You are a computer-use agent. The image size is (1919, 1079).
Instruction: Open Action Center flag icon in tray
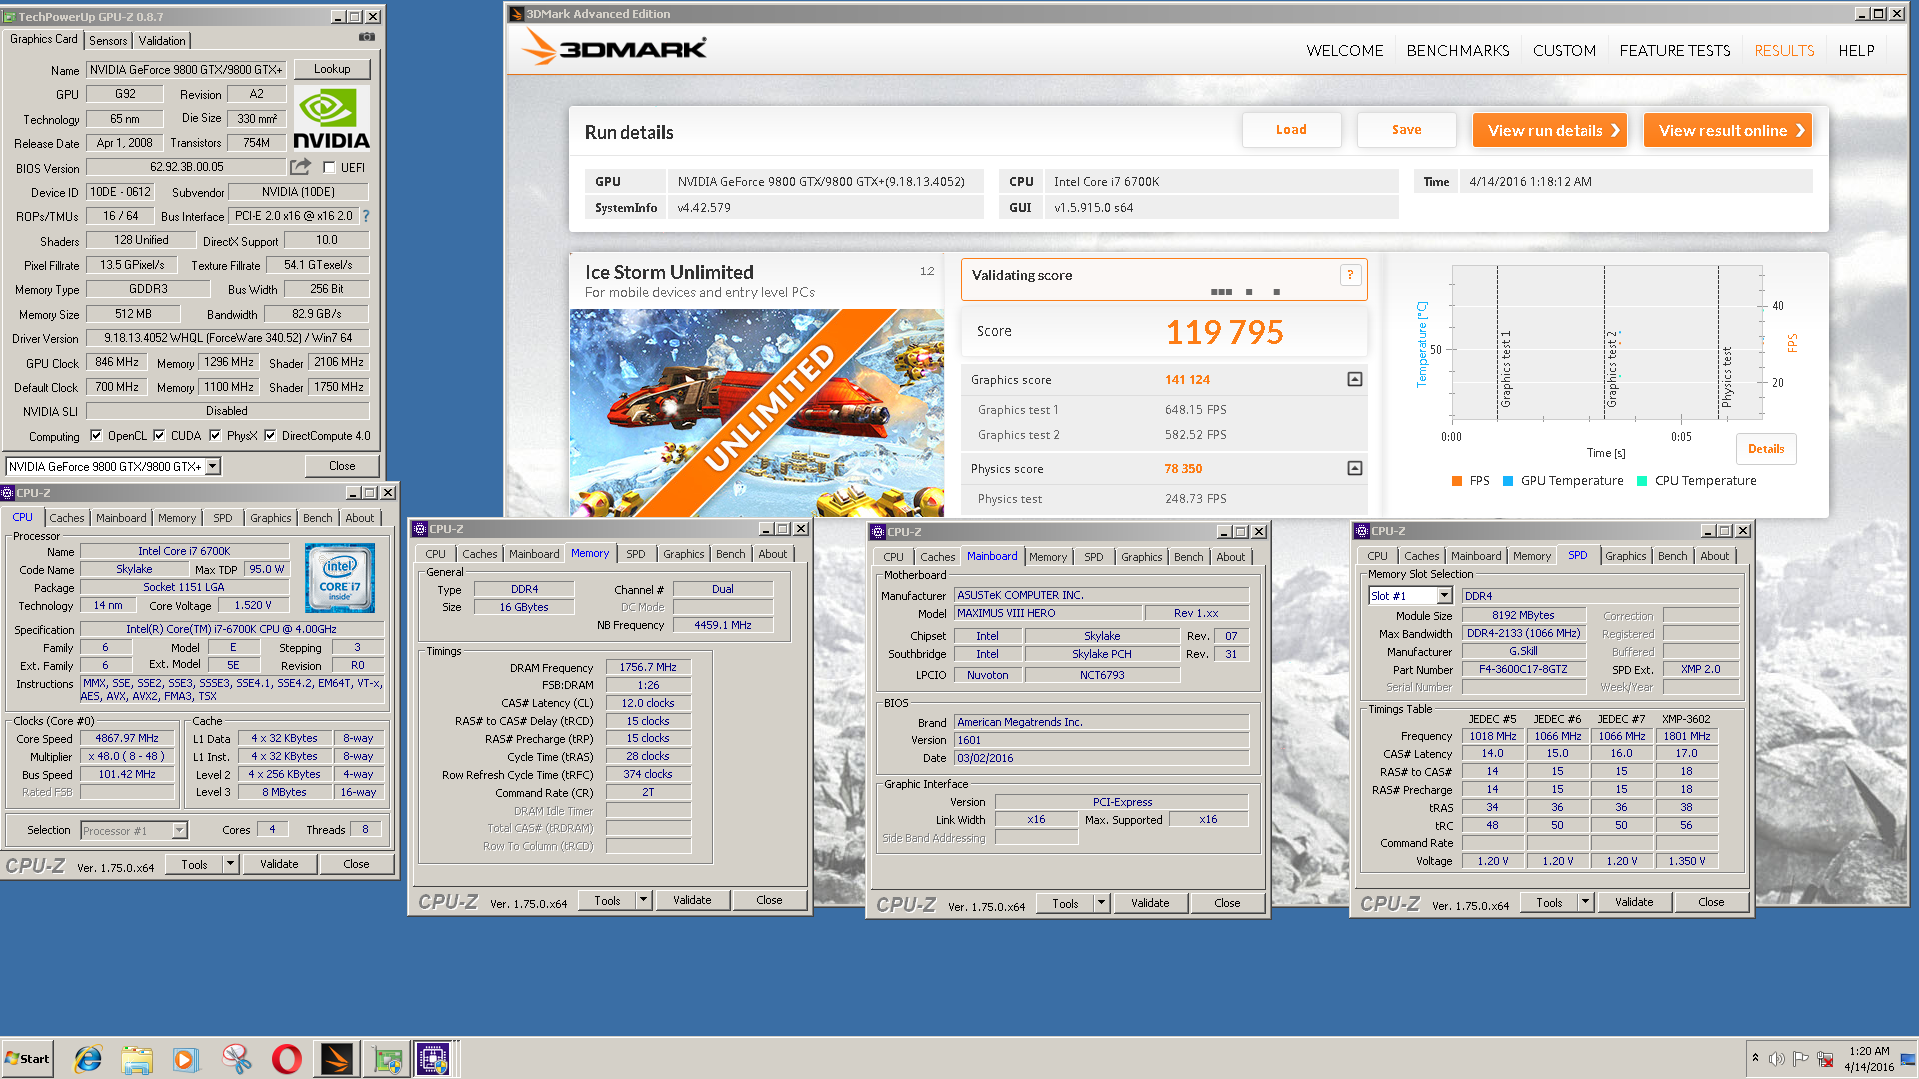click(1800, 1059)
